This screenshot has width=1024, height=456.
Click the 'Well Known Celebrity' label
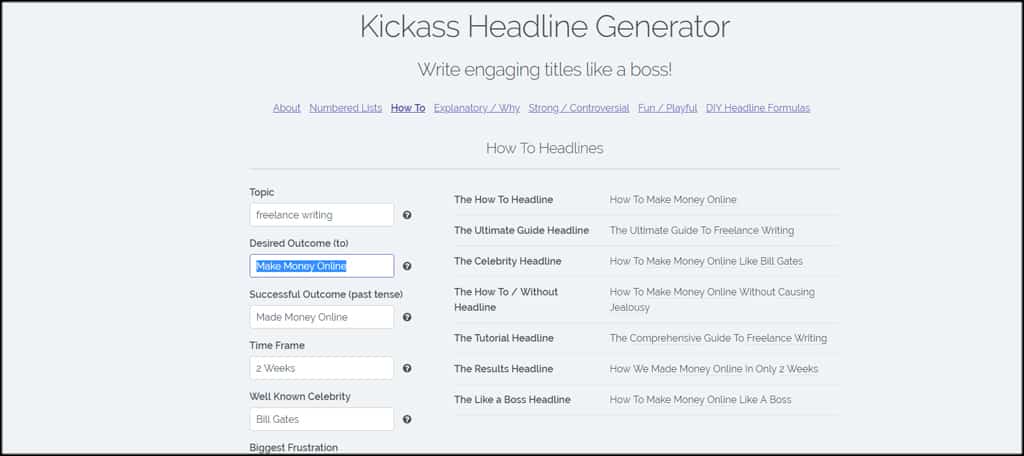[300, 397]
